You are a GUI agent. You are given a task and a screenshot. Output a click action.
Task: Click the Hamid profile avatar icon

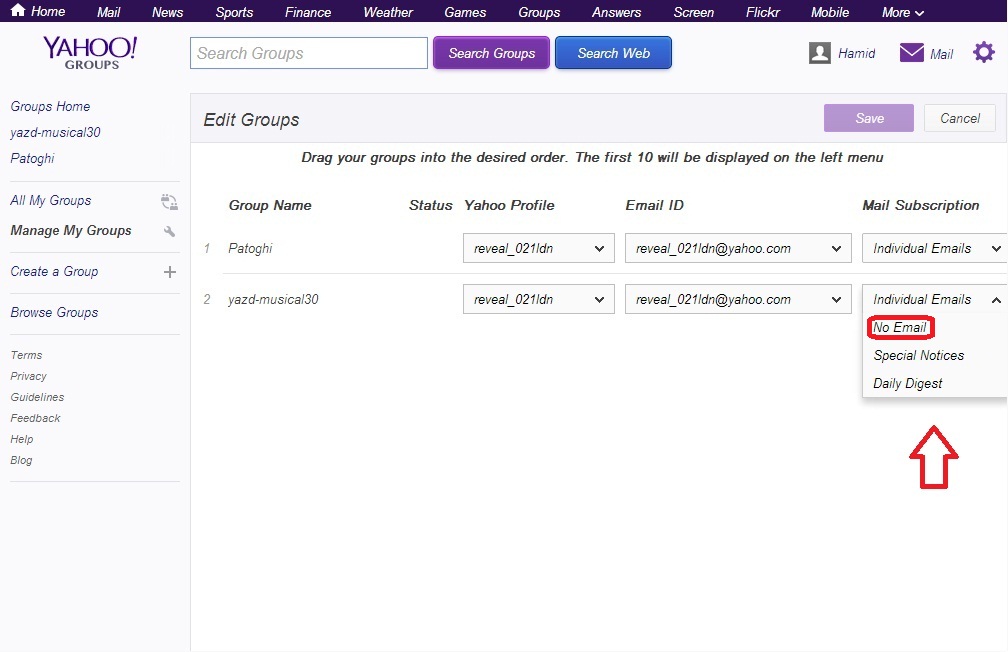pos(820,53)
